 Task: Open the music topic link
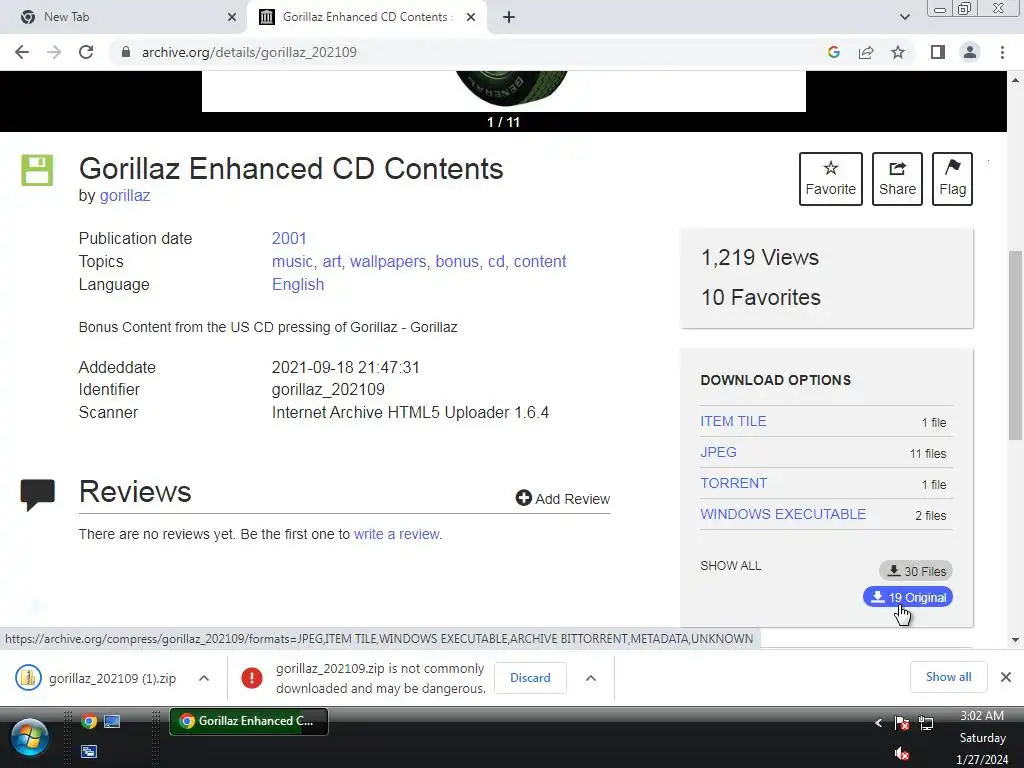[x=293, y=261]
